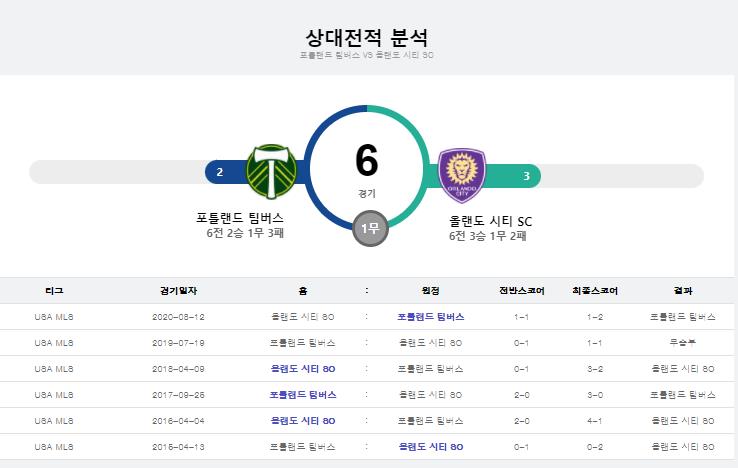Open the bold away team link in 2020-08-12 row

point(431,317)
